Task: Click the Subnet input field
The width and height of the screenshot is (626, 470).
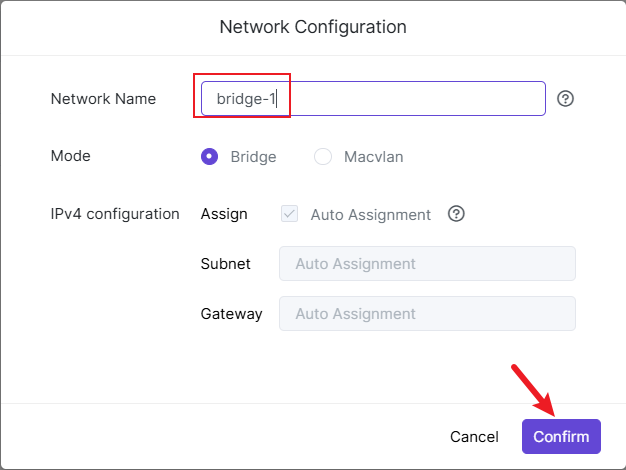Action: point(427,264)
